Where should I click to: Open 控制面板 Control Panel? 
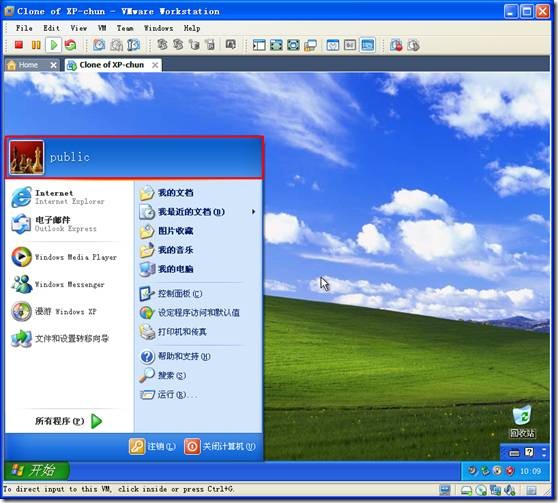click(x=198, y=294)
